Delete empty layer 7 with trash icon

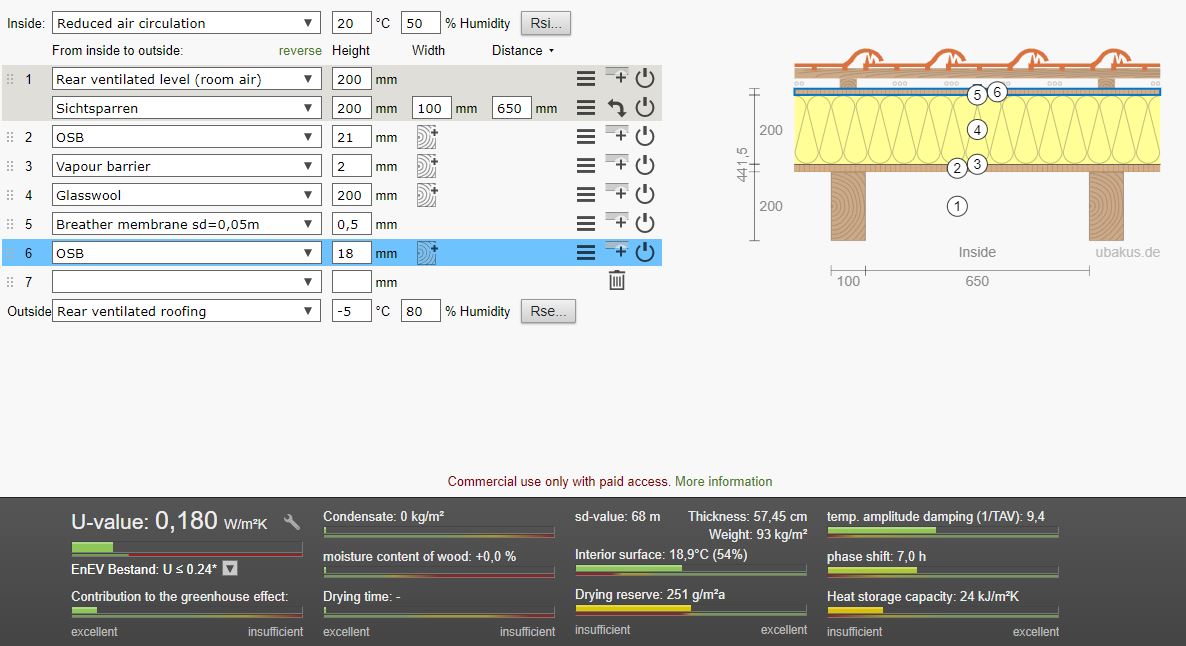(617, 282)
